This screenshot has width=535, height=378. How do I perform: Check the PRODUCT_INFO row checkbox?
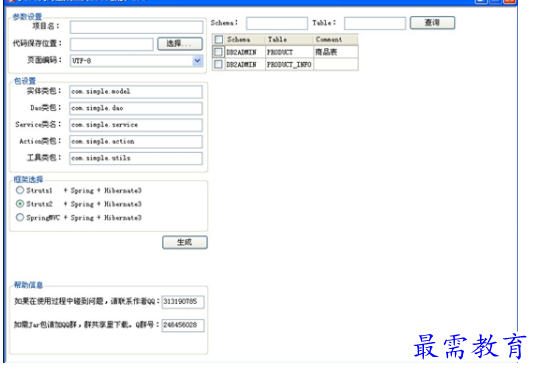point(218,64)
